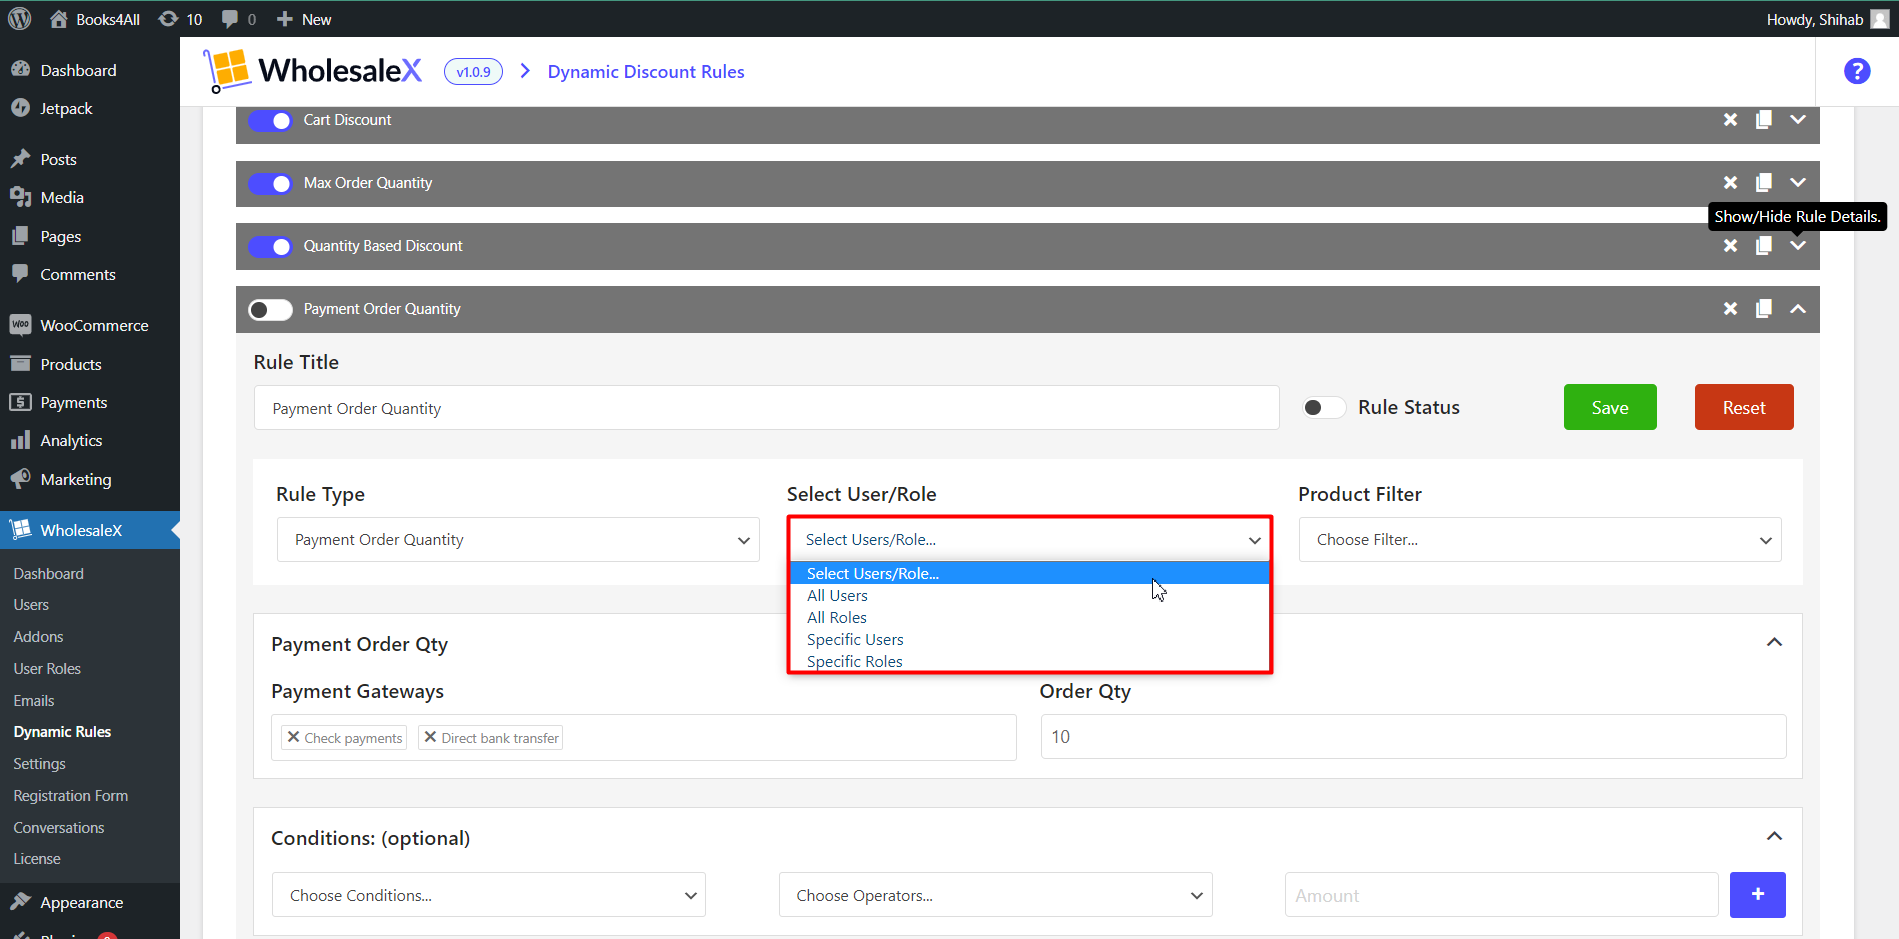Viewport: 1899px width, 939px height.
Task: Open WooCommerce in the sidebar
Action: (x=94, y=325)
